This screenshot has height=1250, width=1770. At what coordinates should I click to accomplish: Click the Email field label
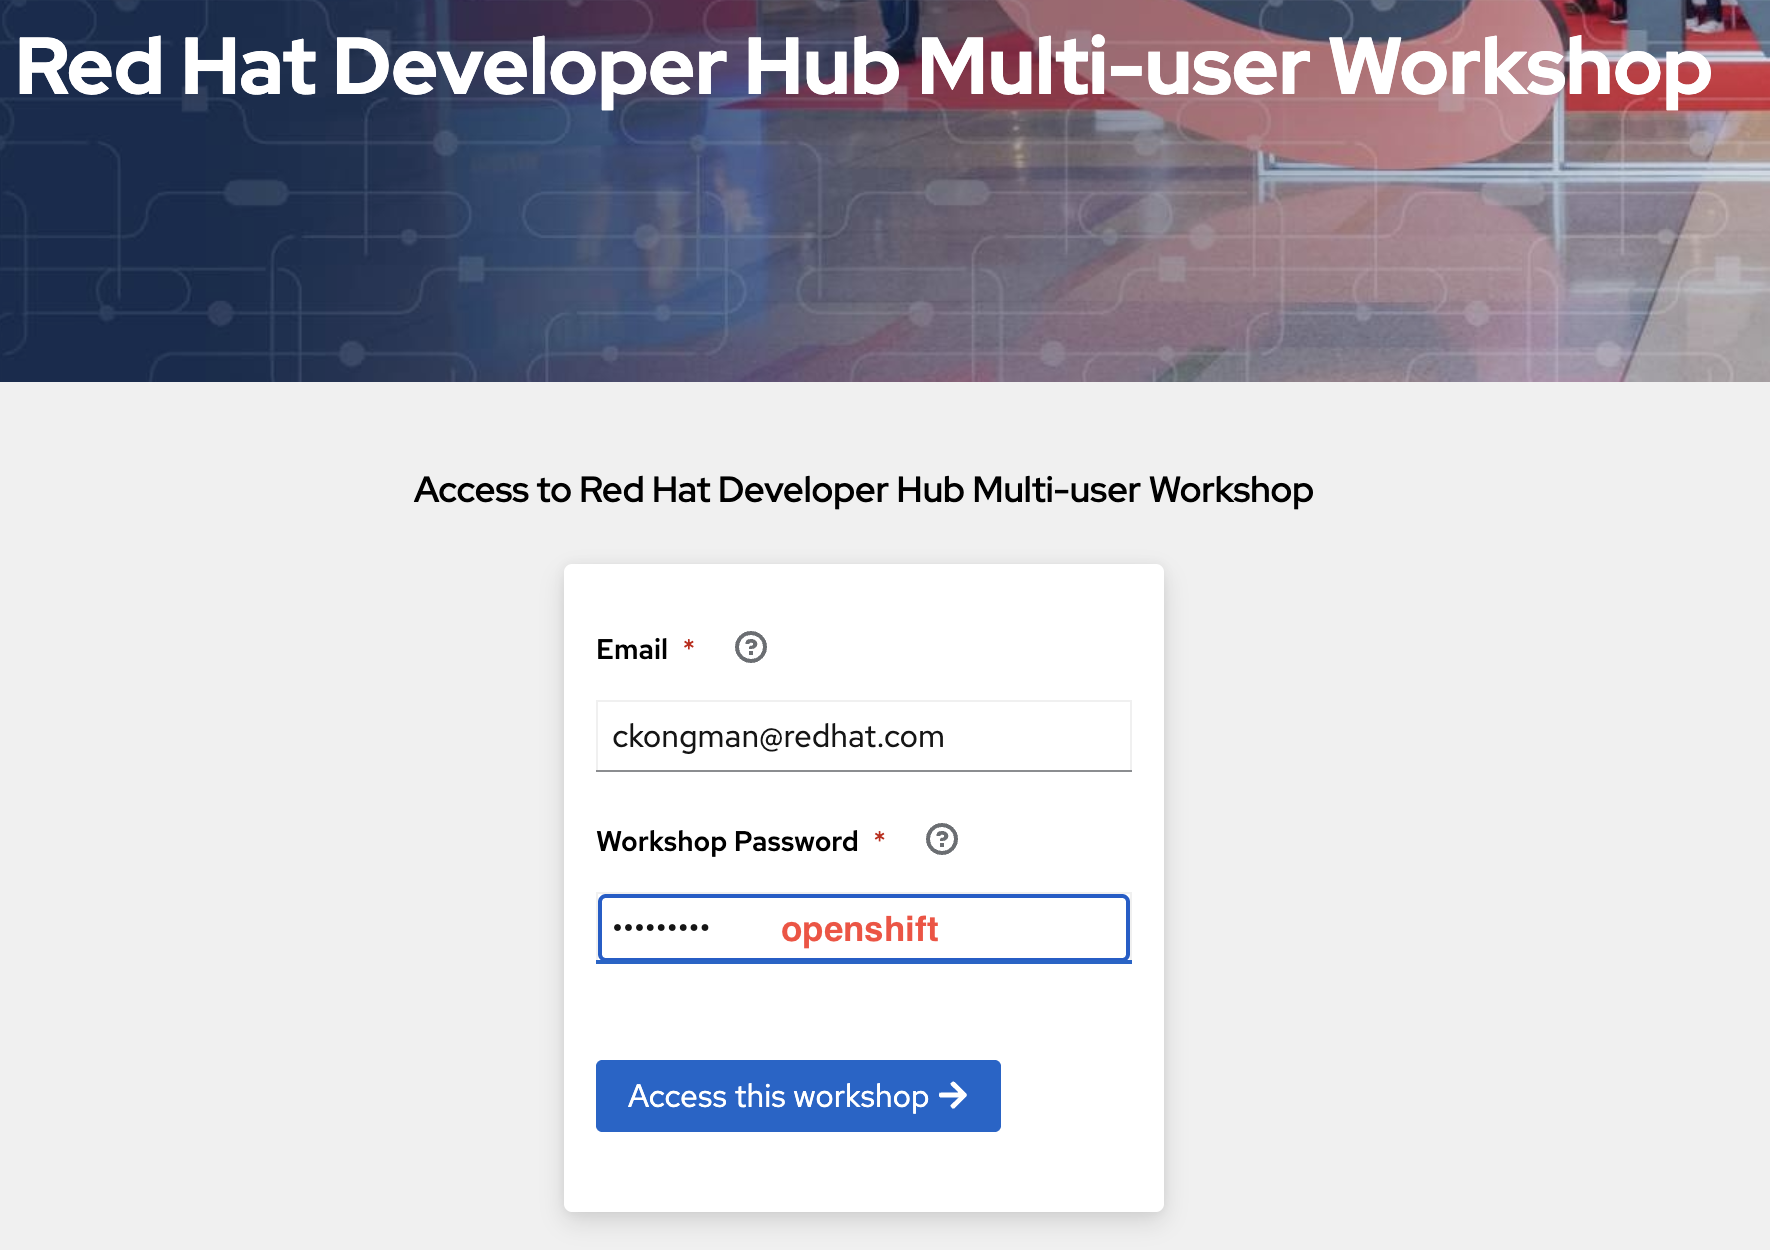pos(632,649)
